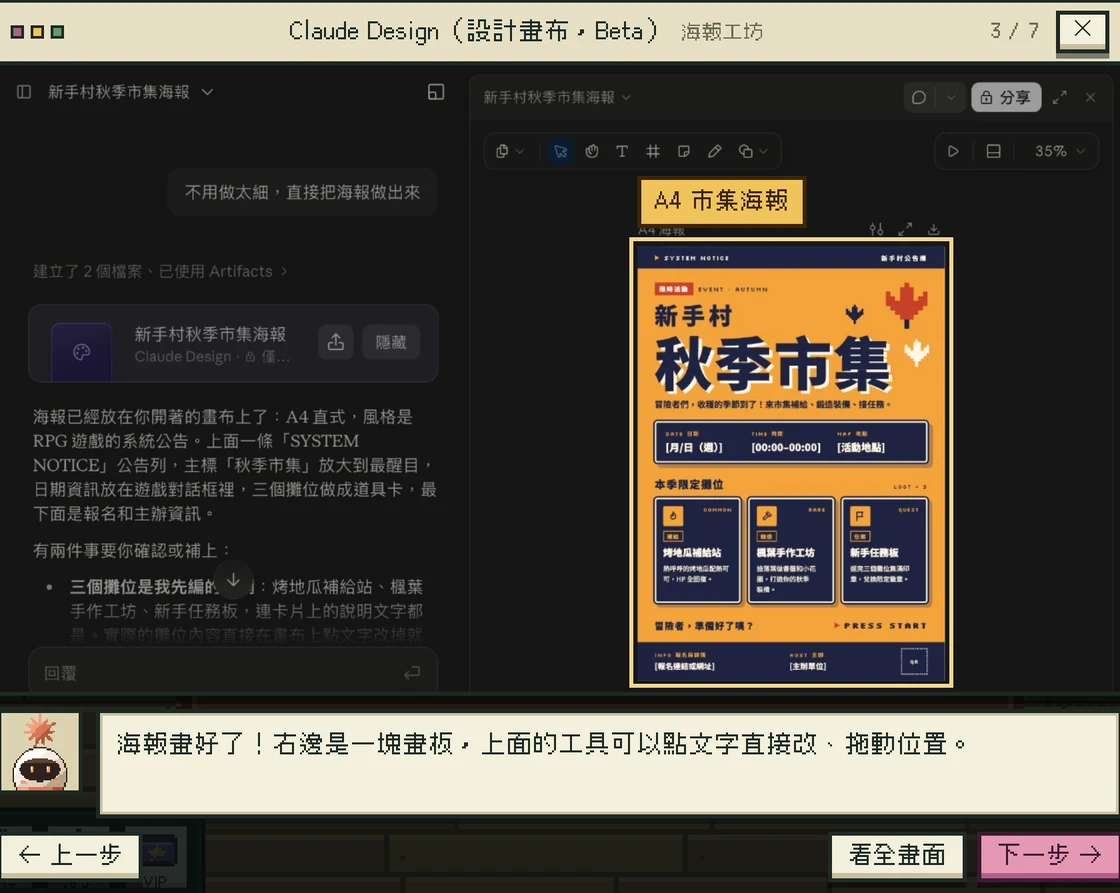
Task: Close the canvas panel
Action: 1091,97
